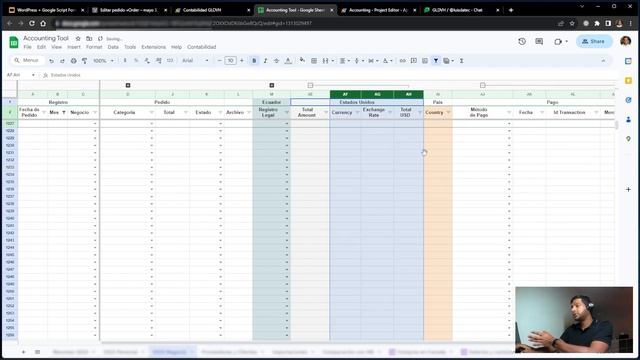Open the Insert menu
640x360 pixels.
74,47
